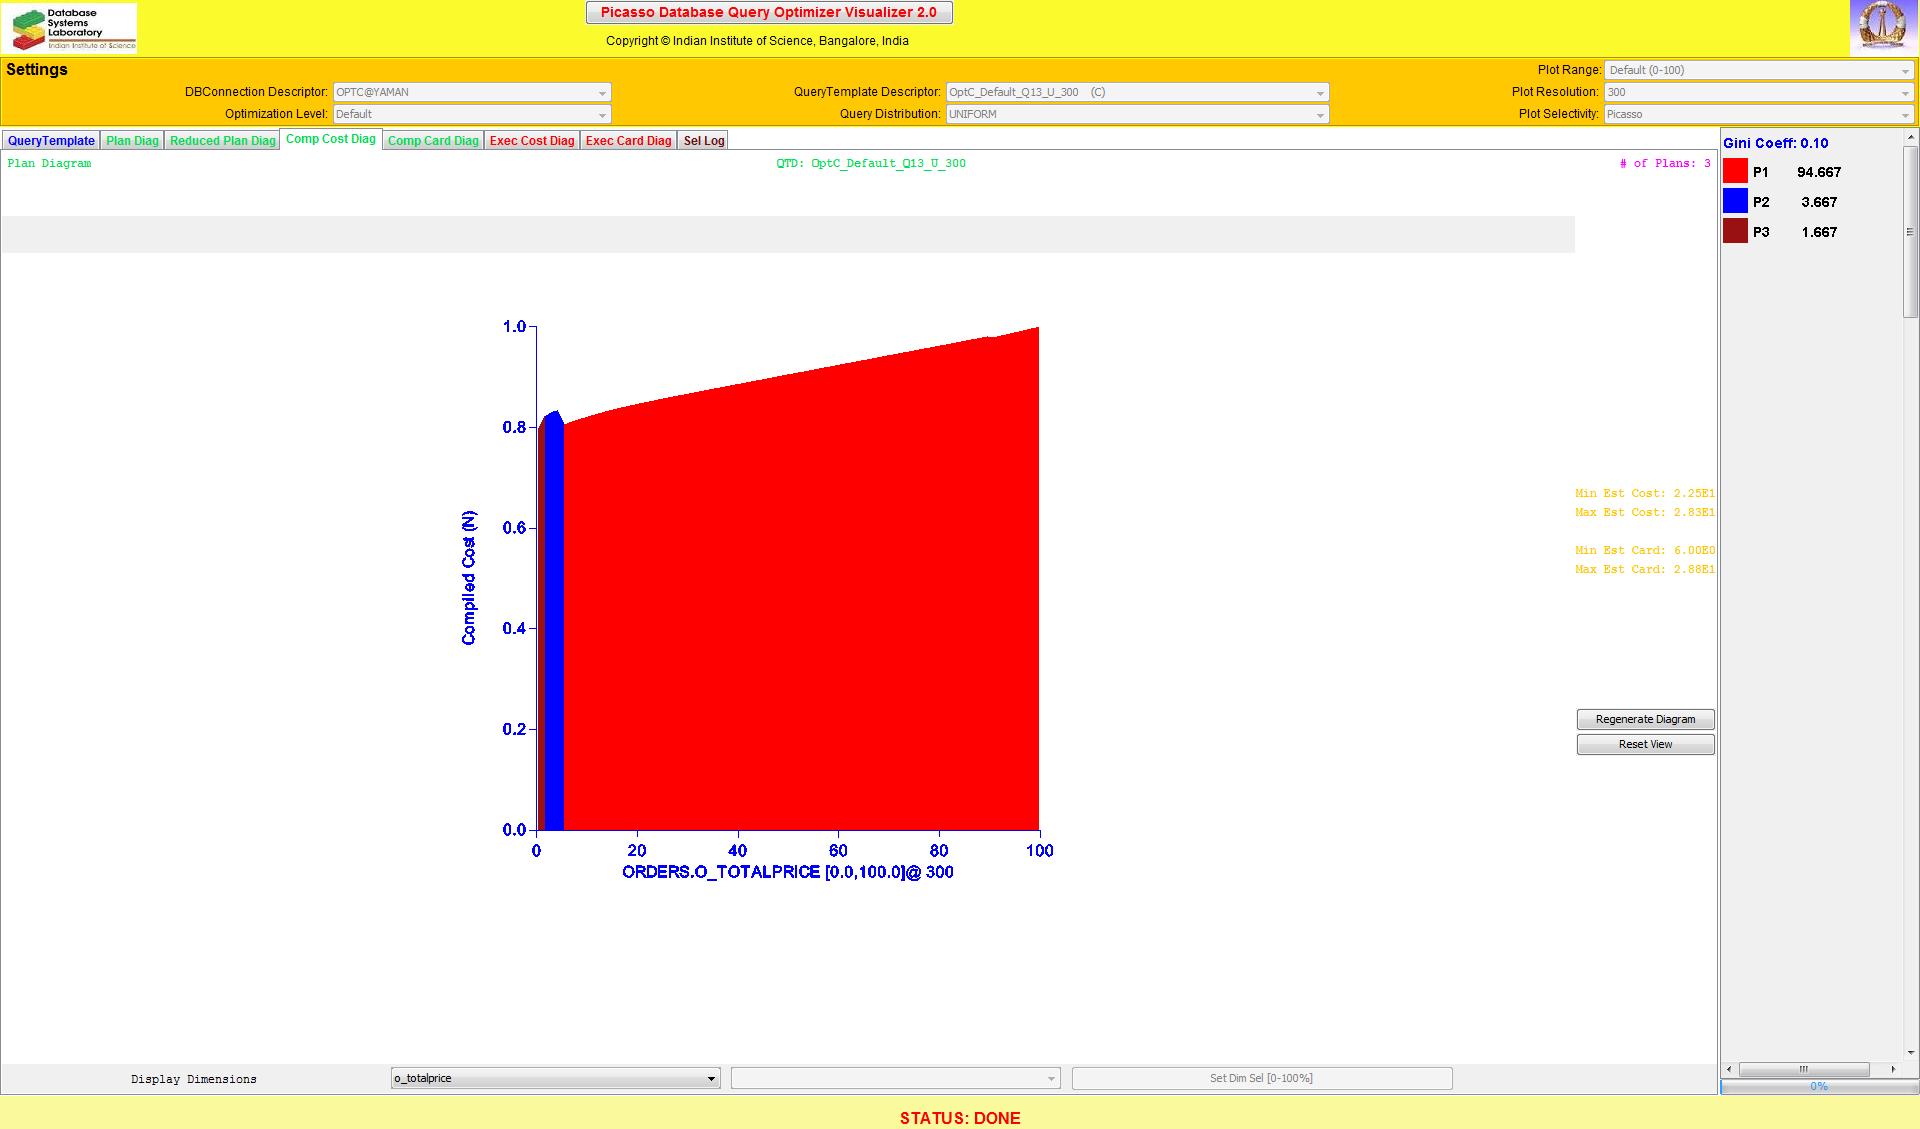Open the QueryTemplate tab

[x=51, y=141]
